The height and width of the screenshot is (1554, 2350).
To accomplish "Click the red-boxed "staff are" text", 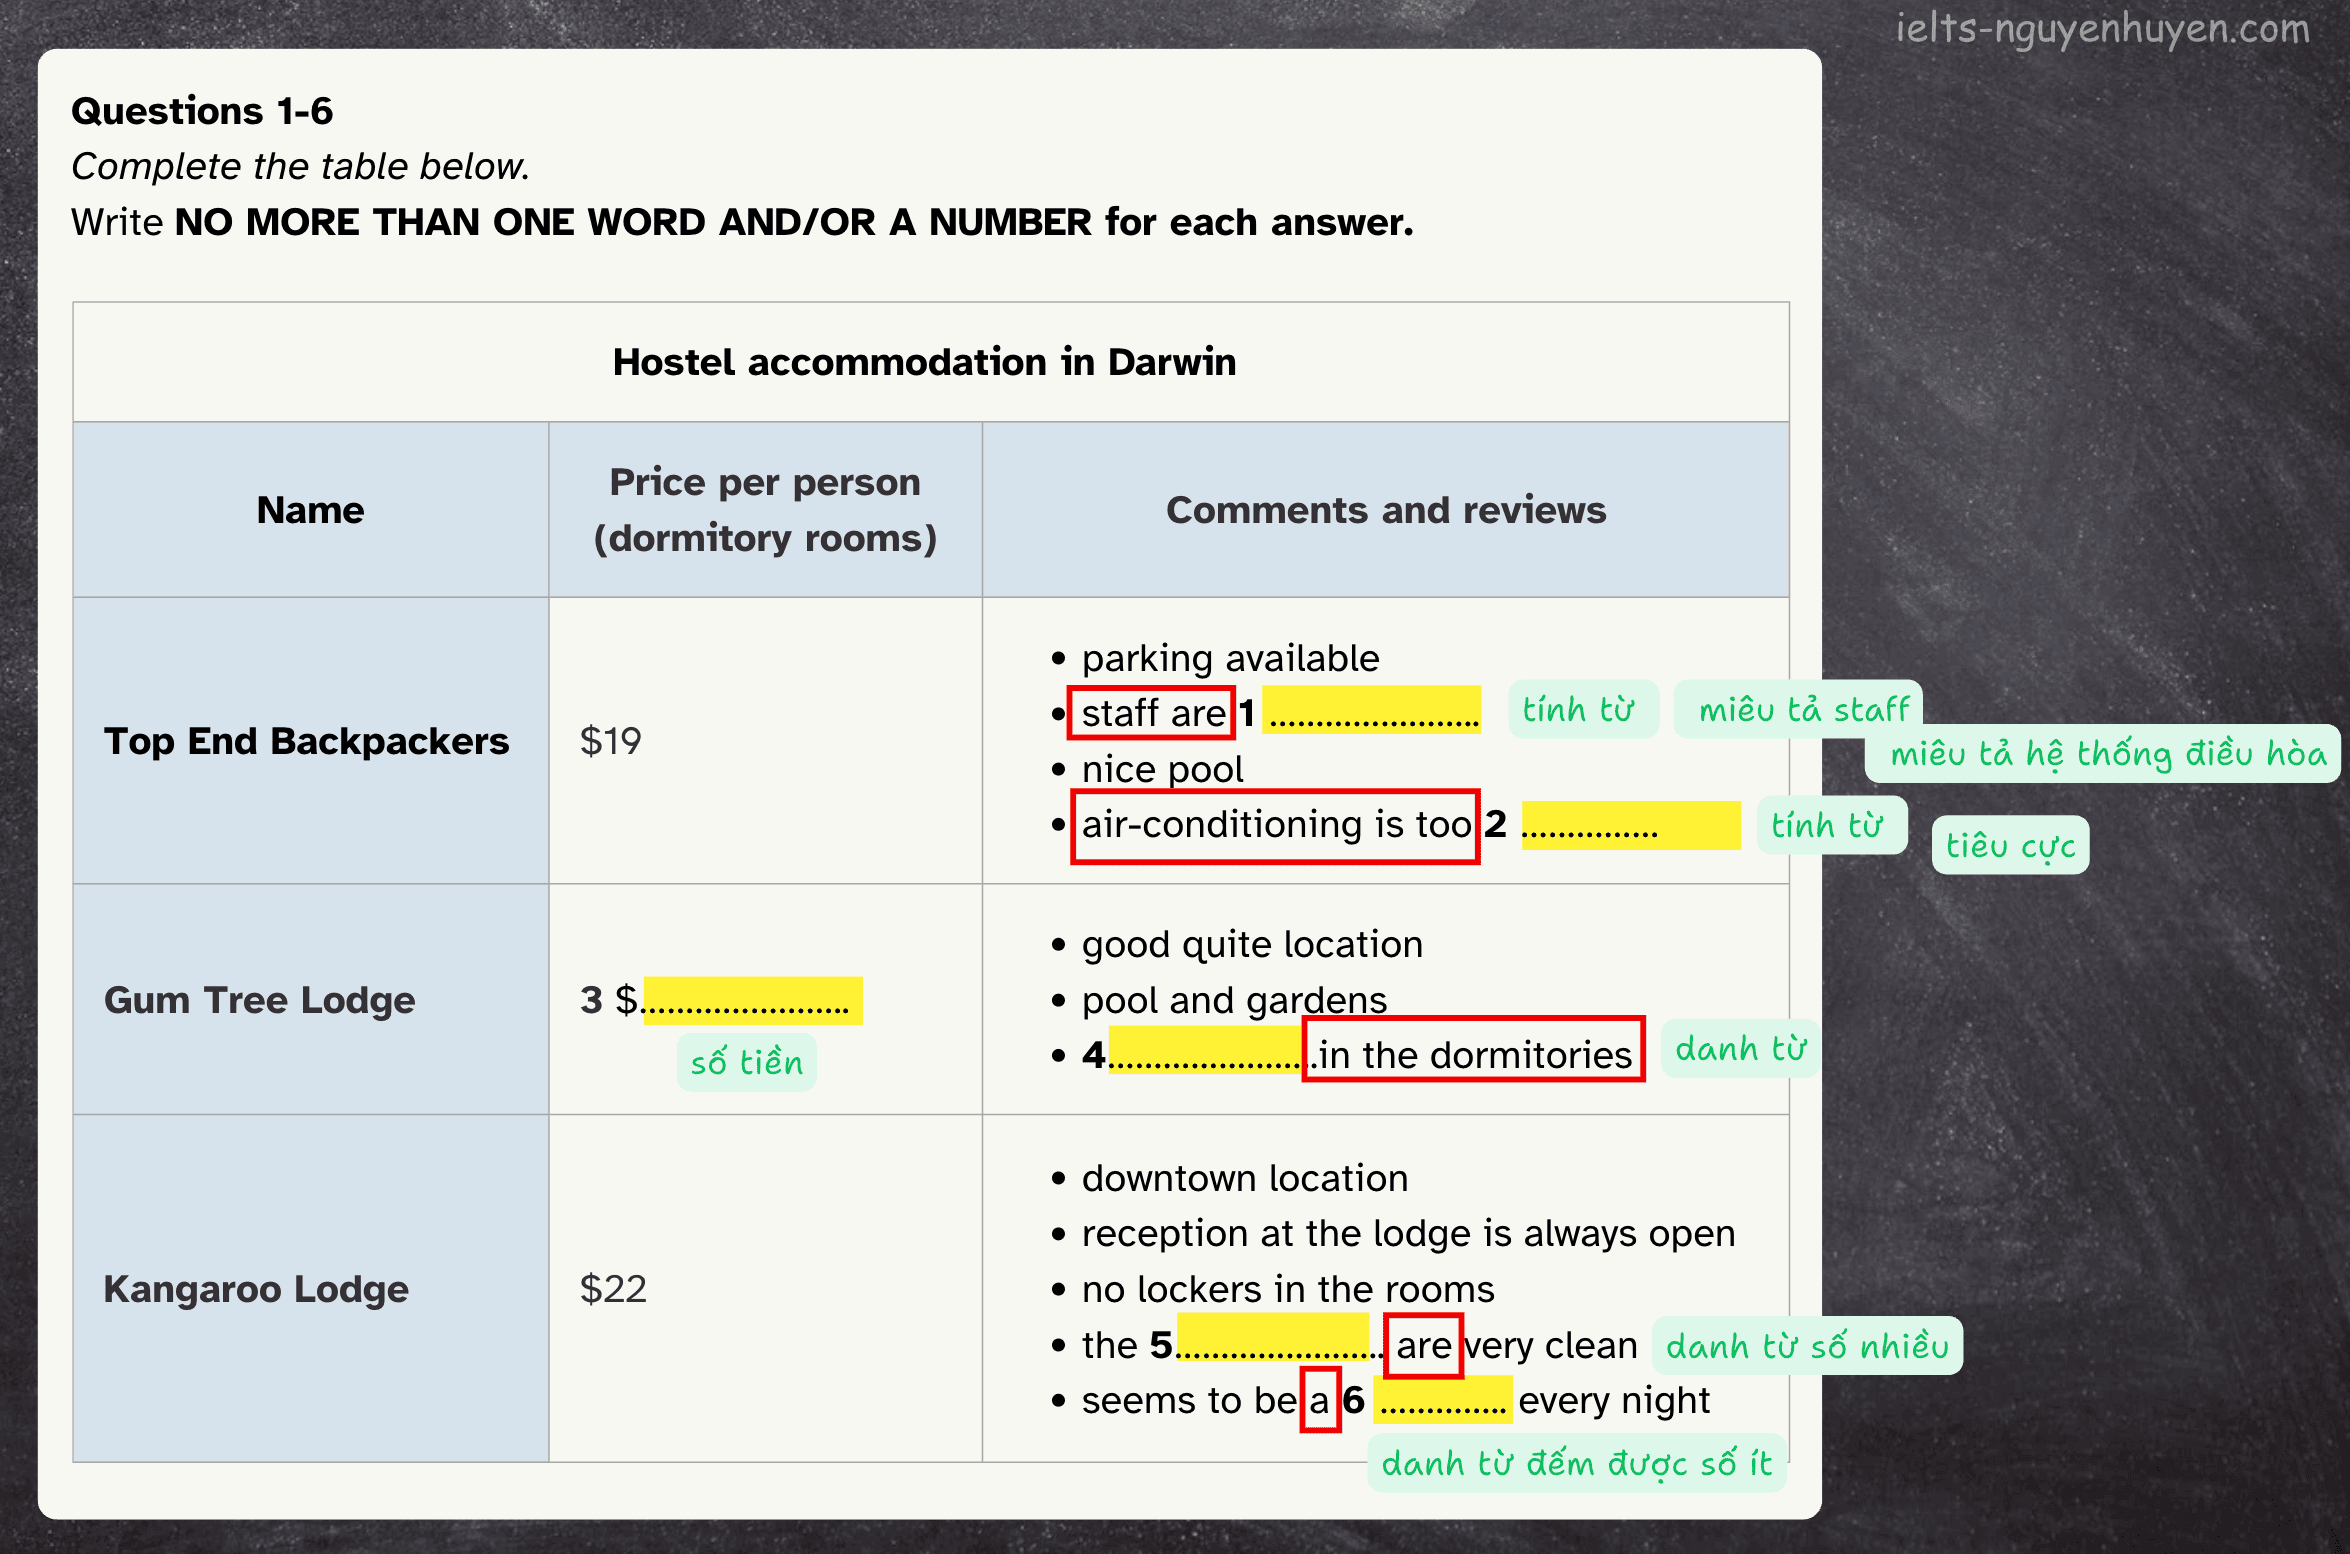I will 1151,713.
